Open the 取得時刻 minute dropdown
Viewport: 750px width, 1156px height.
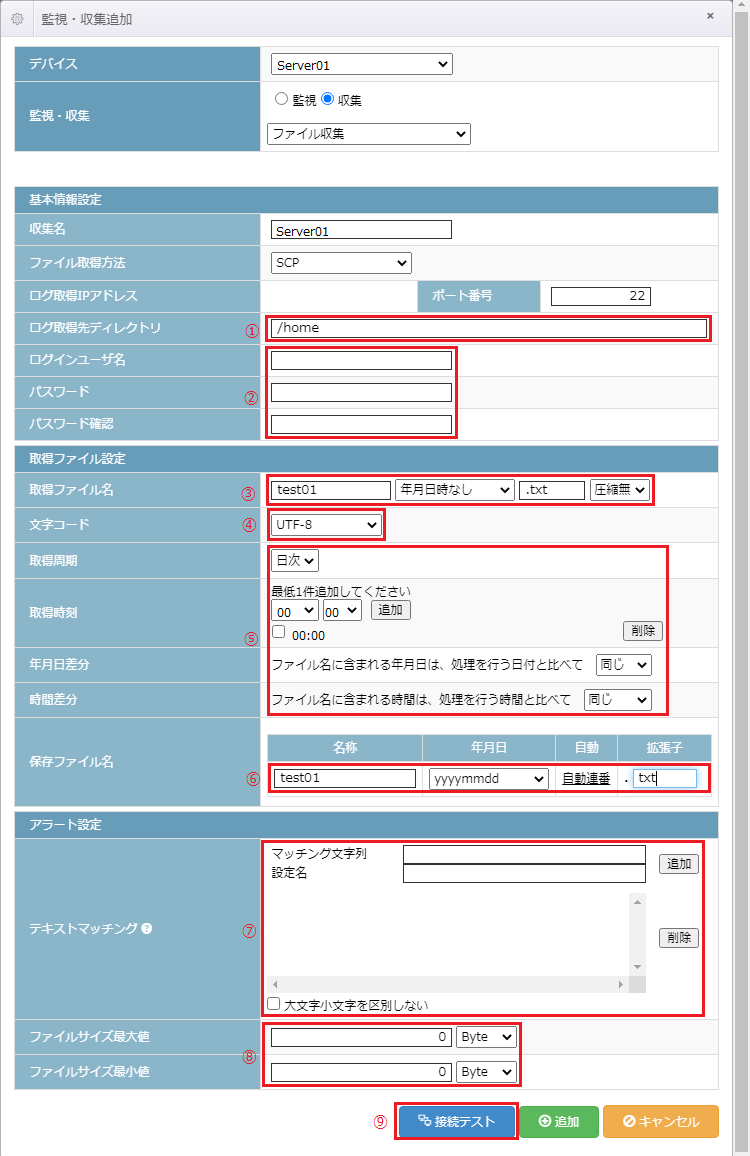(342, 611)
